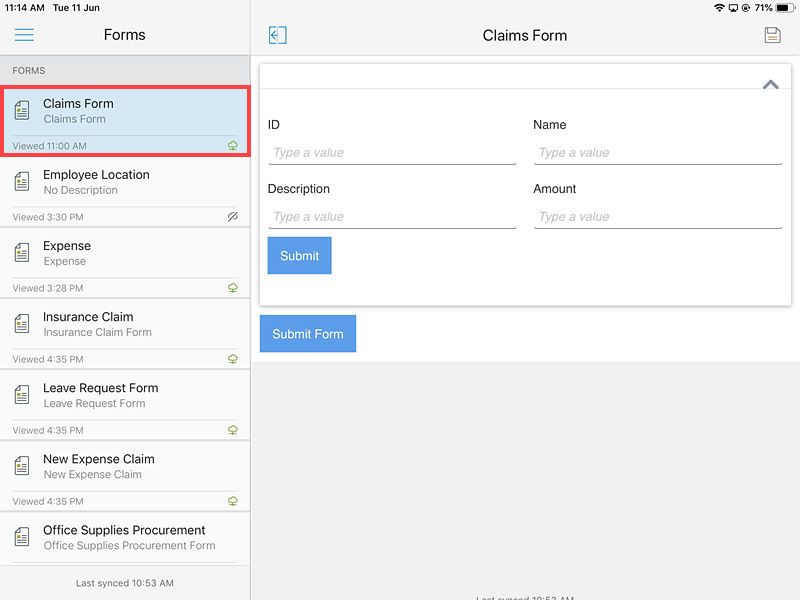Check the battery status indicator

coord(785,8)
